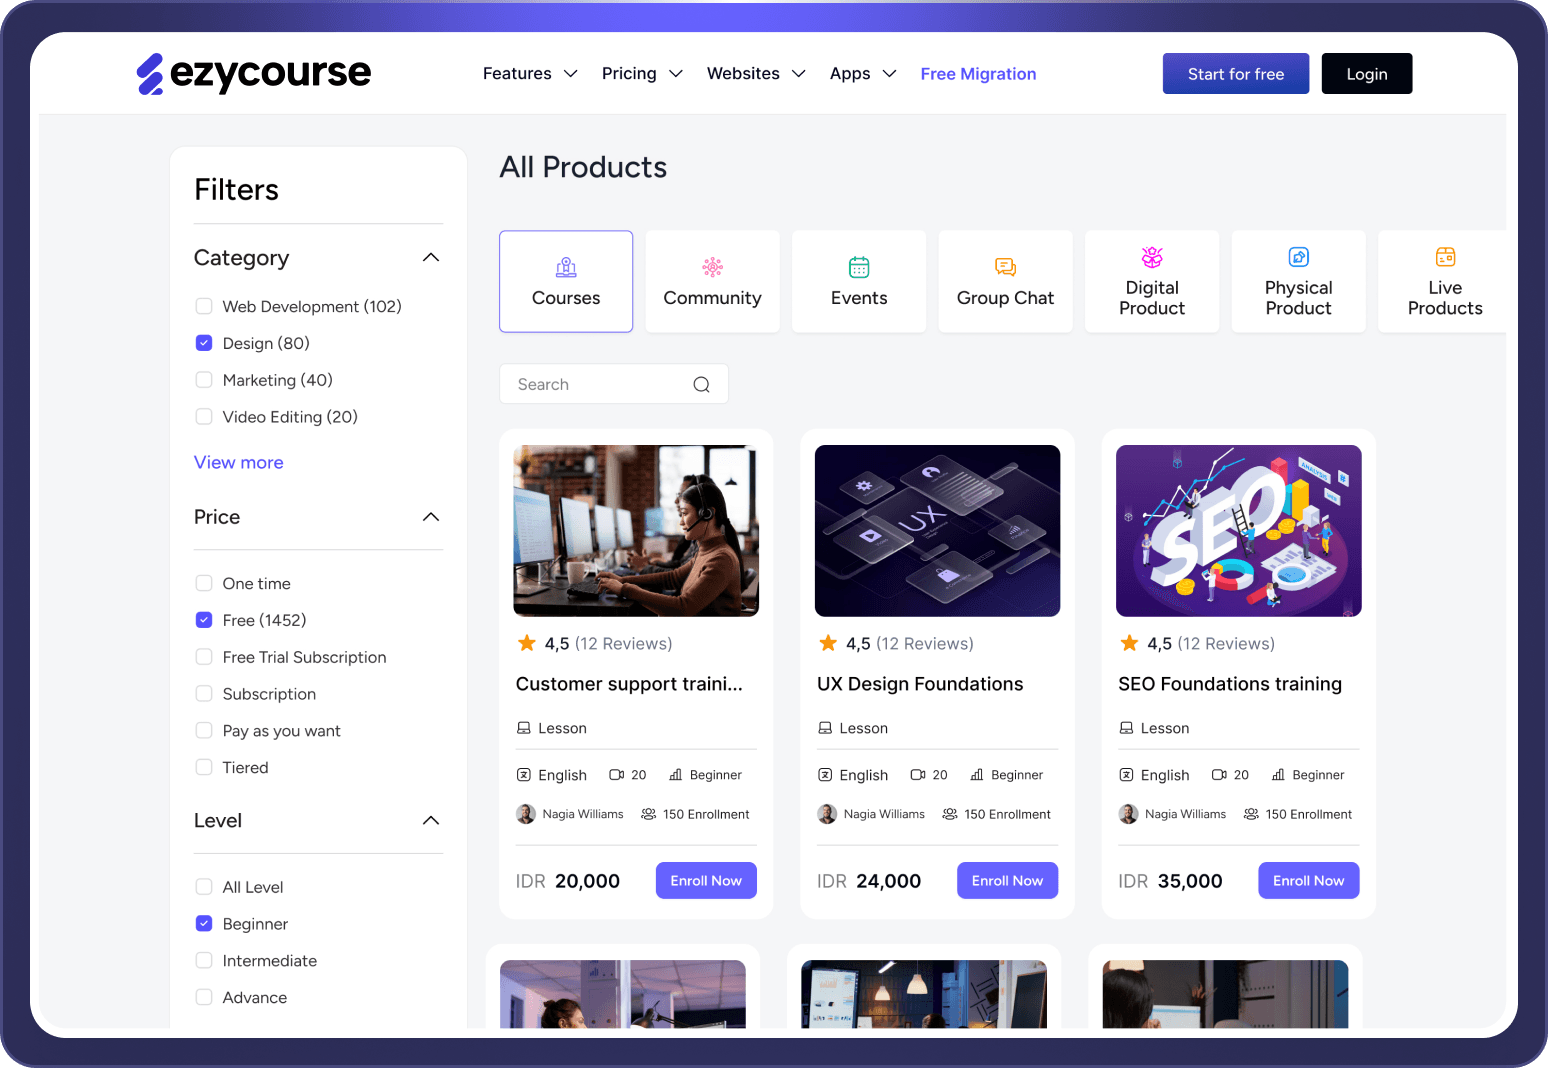Expand the Apps navigation dropdown
Viewport: 1548px width, 1068px height.
861,73
